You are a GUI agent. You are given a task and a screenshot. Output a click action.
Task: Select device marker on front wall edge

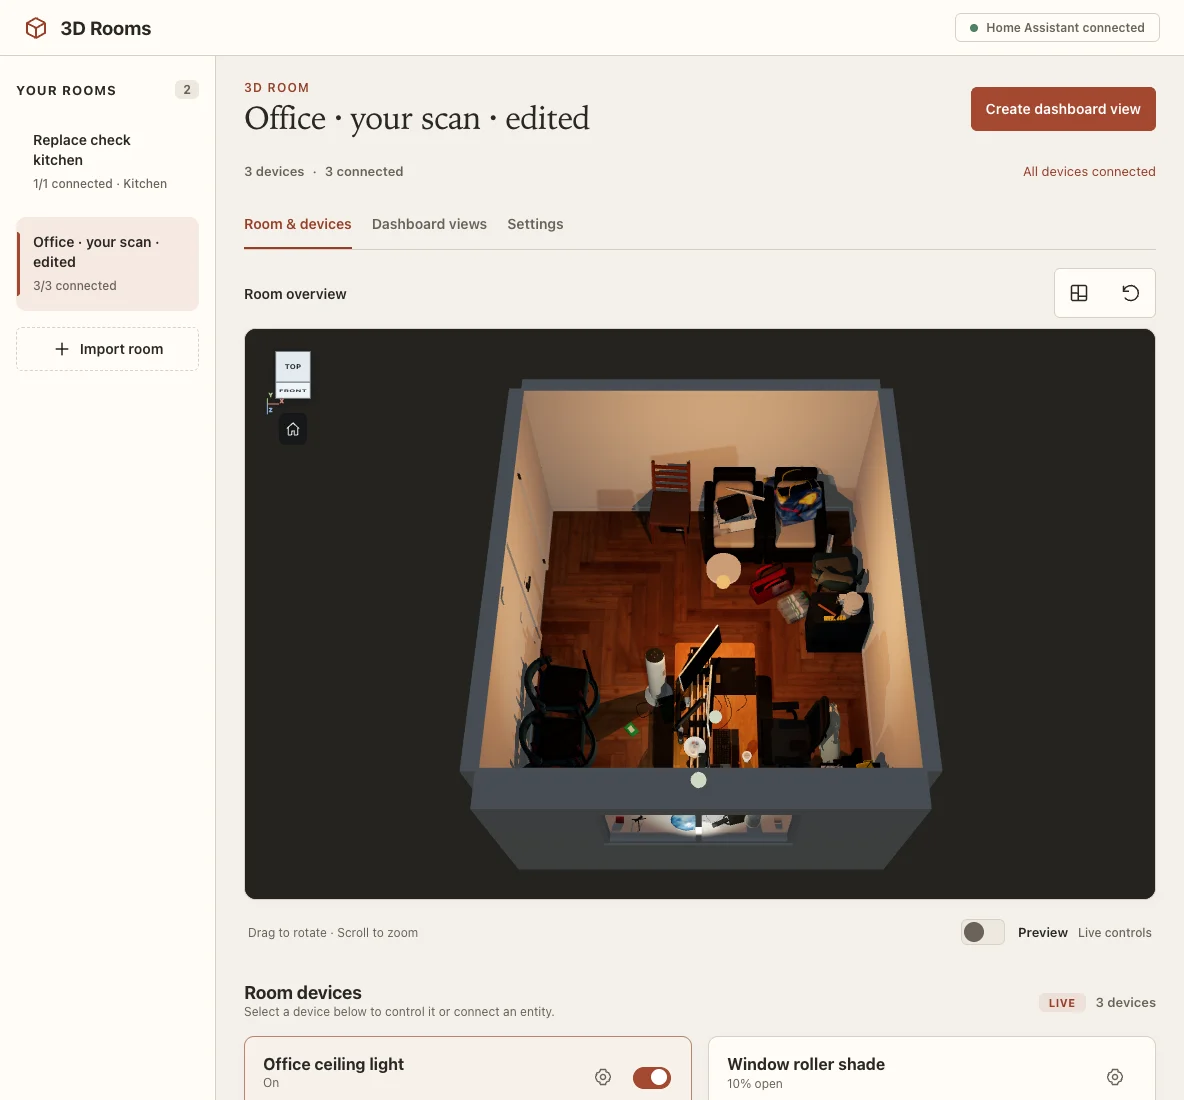click(x=698, y=780)
